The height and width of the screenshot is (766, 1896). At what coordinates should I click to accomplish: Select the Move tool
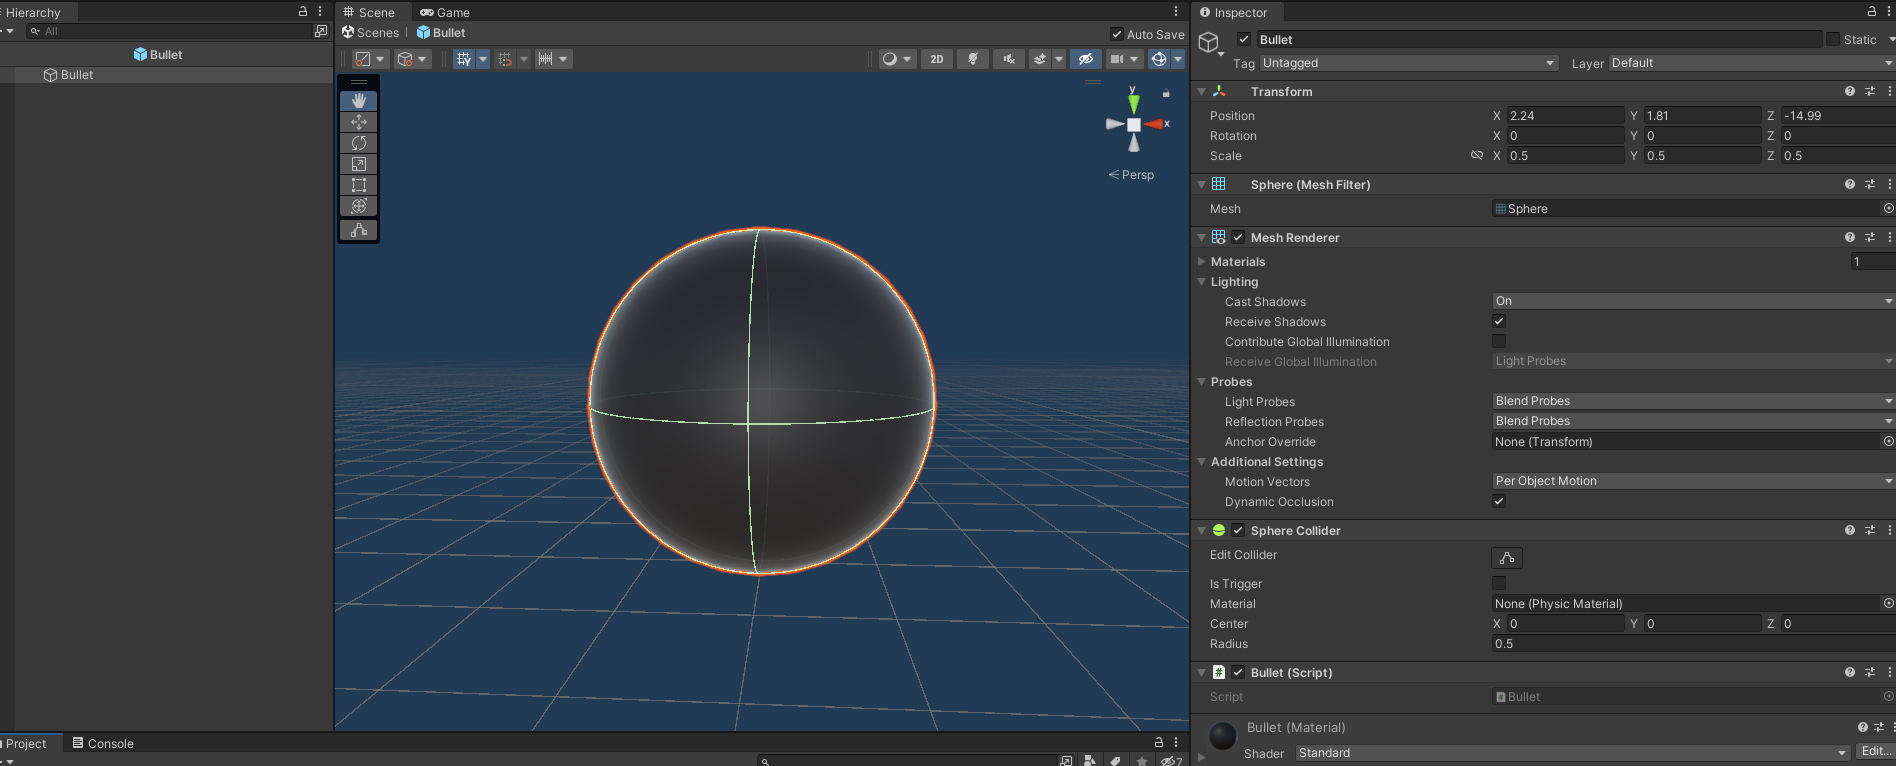pyautogui.click(x=359, y=122)
